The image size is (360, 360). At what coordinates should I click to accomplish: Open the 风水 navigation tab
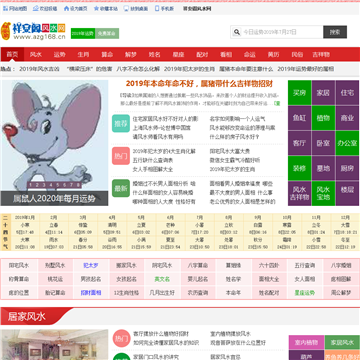point(36,54)
